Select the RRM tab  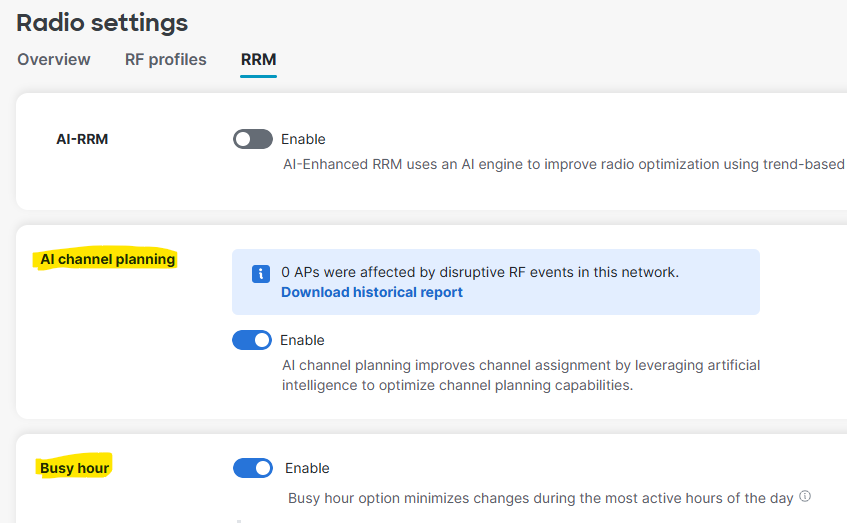(x=258, y=60)
